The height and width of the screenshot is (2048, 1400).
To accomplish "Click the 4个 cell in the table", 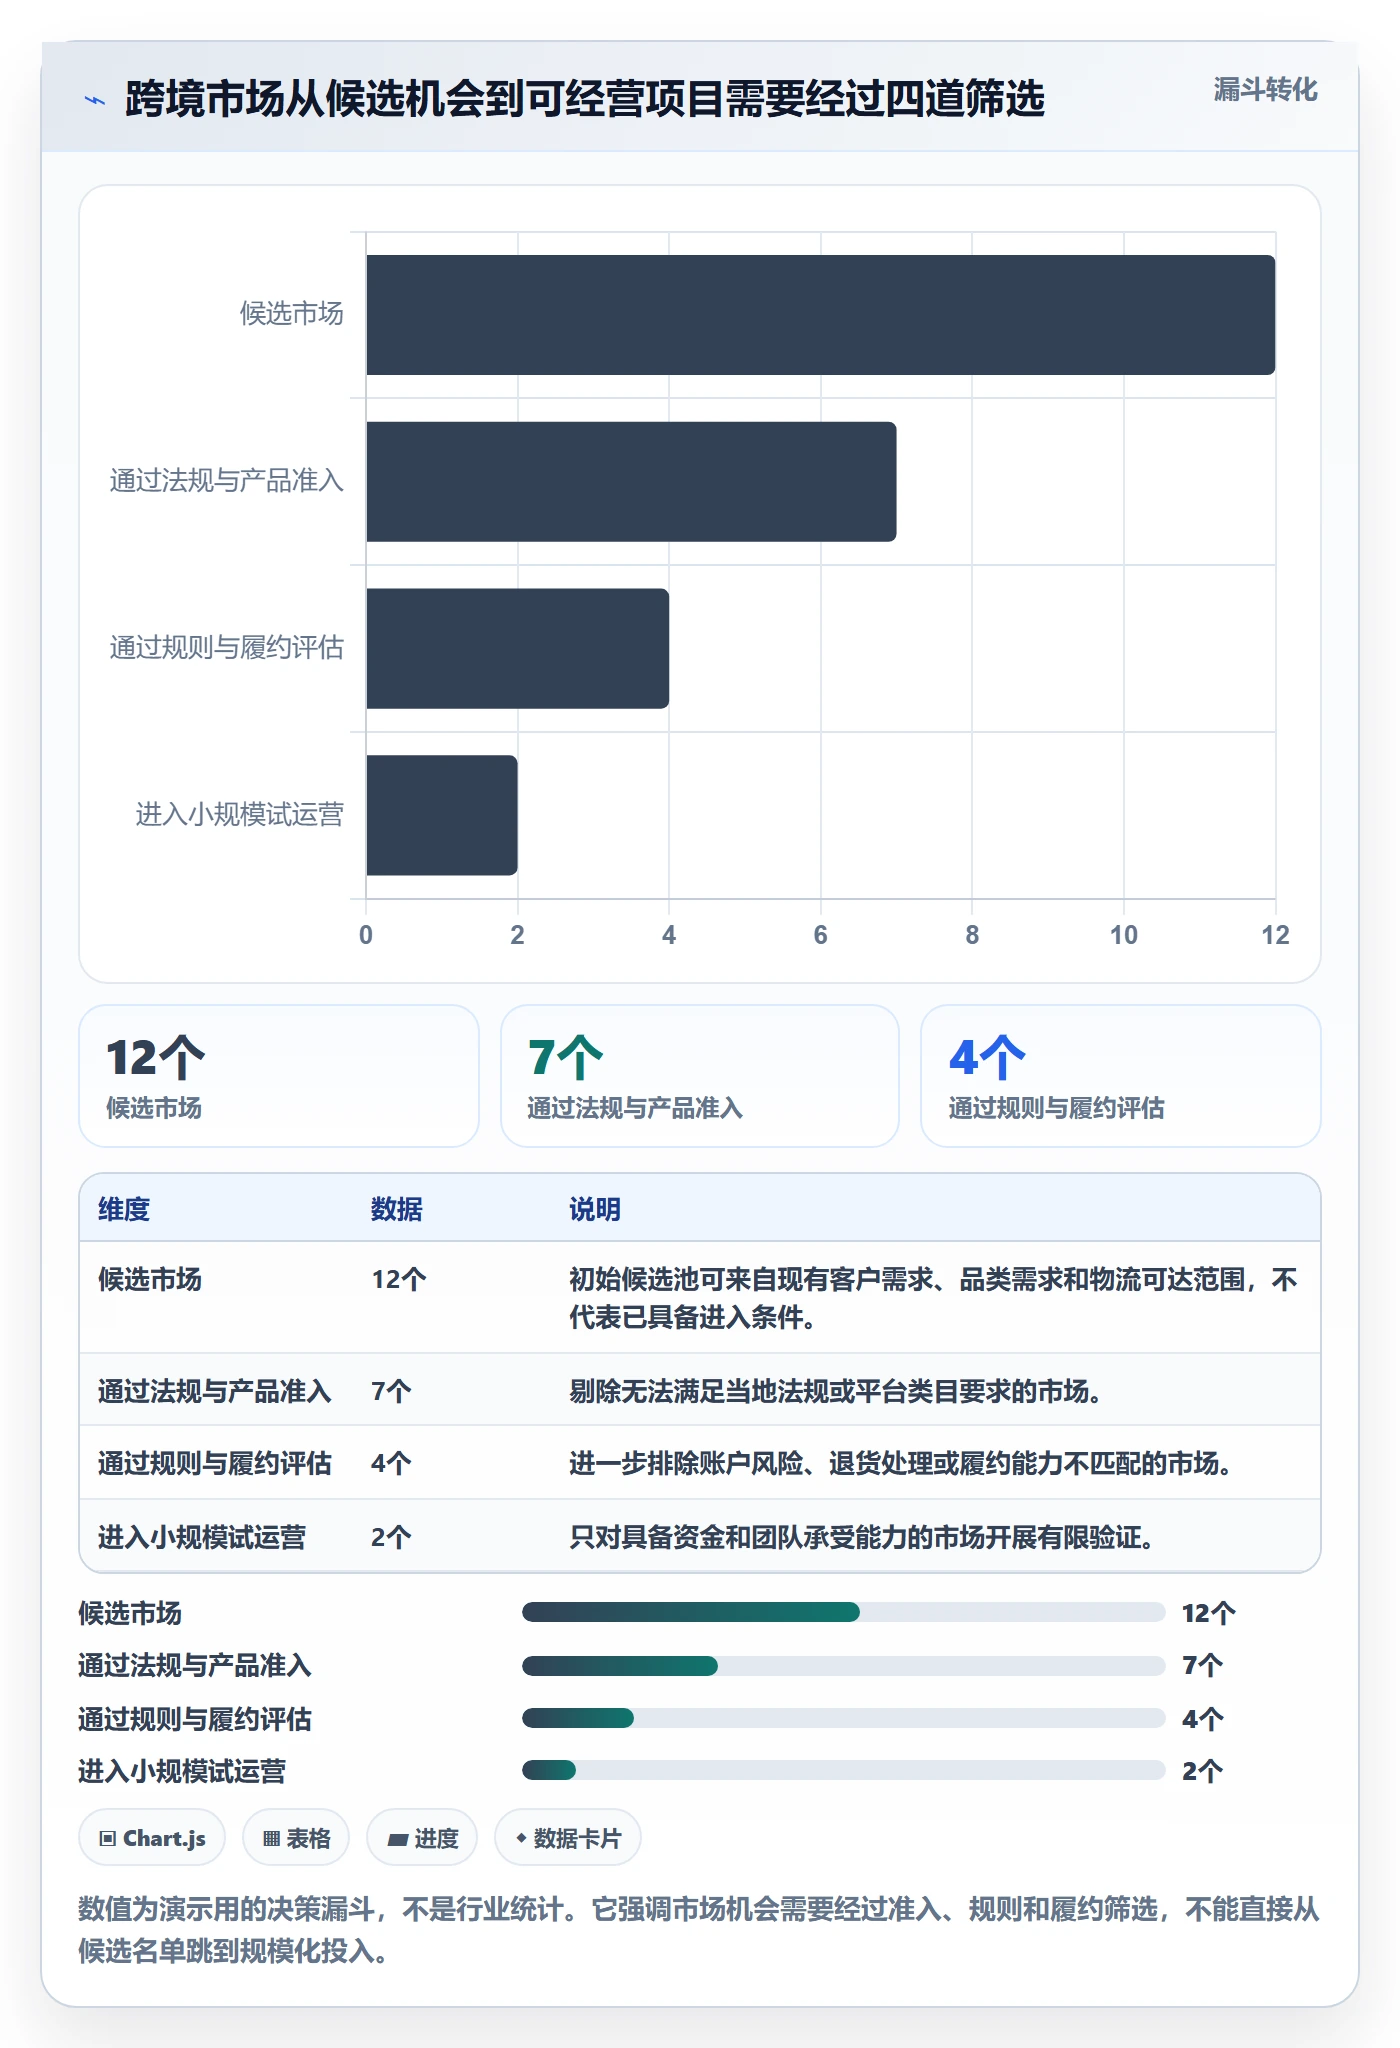I will pyautogui.click(x=391, y=1463).
